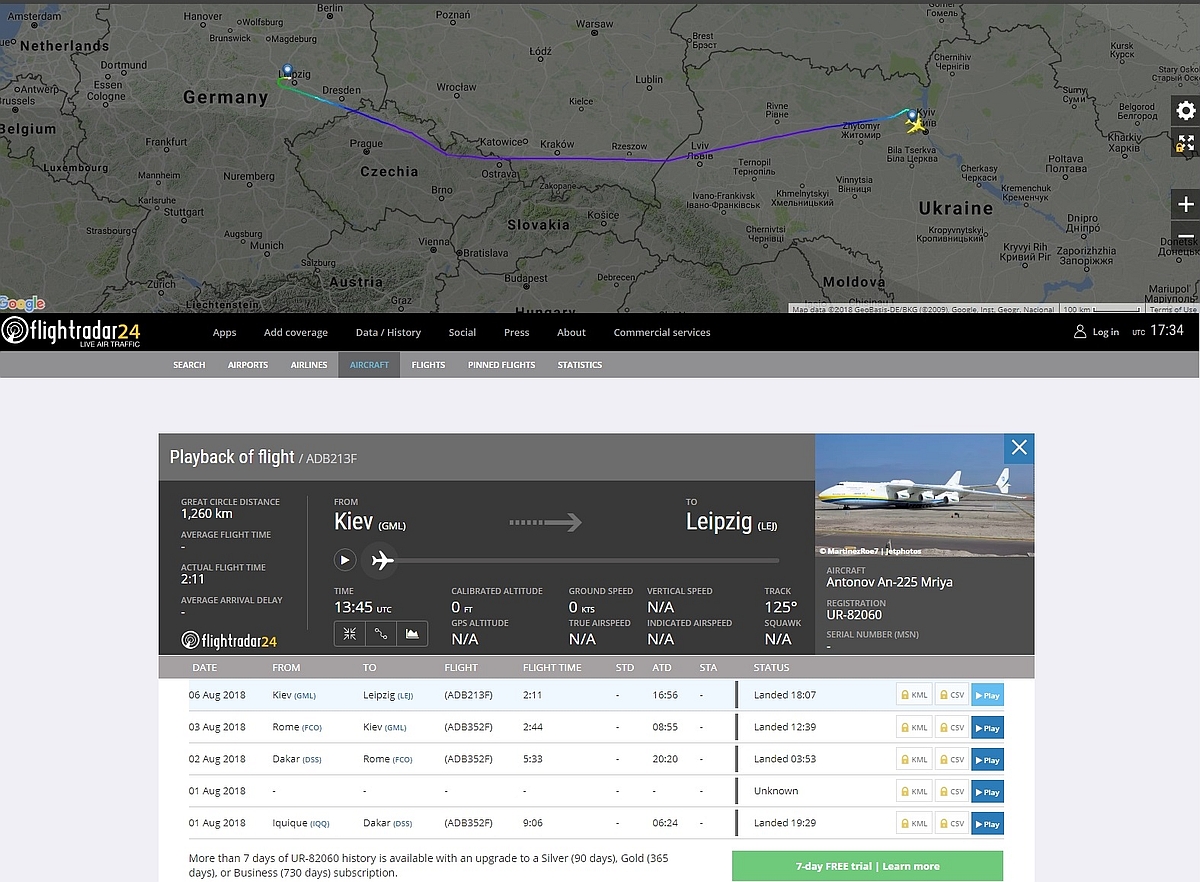Switch to the Search tab
This screenshot has width=1200, height=882.
[x=189, y=365]
